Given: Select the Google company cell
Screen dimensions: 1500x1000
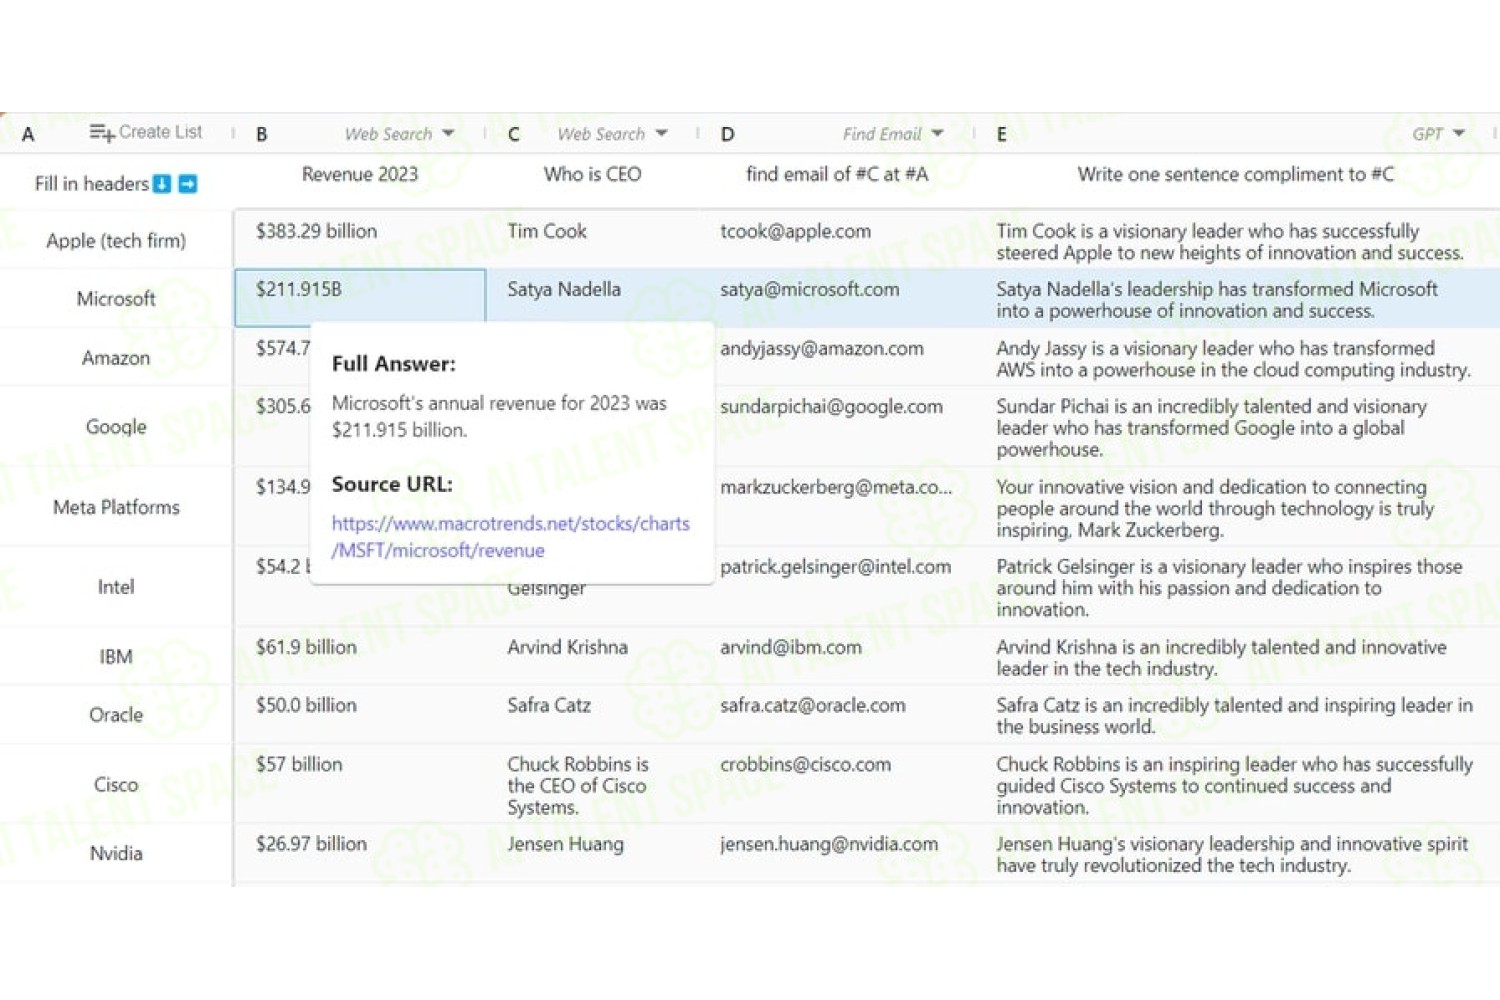Looking at the screenshot, I should pos(116,427).
